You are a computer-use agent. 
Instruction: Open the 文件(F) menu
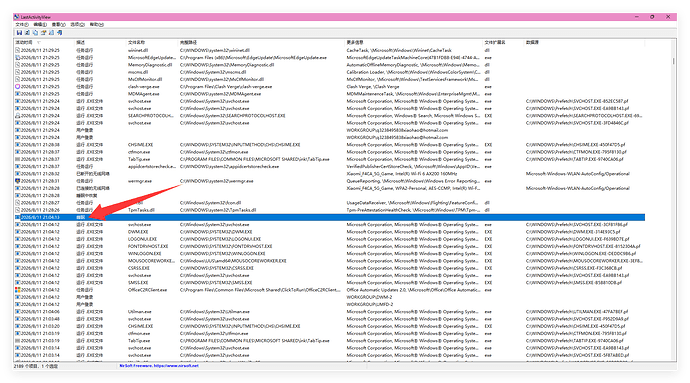pyautogui.click(x=22, y=25)
